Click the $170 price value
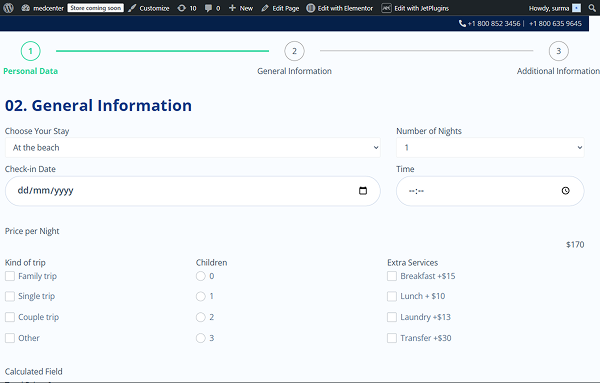This screenshot has width=600, height=383. (575, 245)
